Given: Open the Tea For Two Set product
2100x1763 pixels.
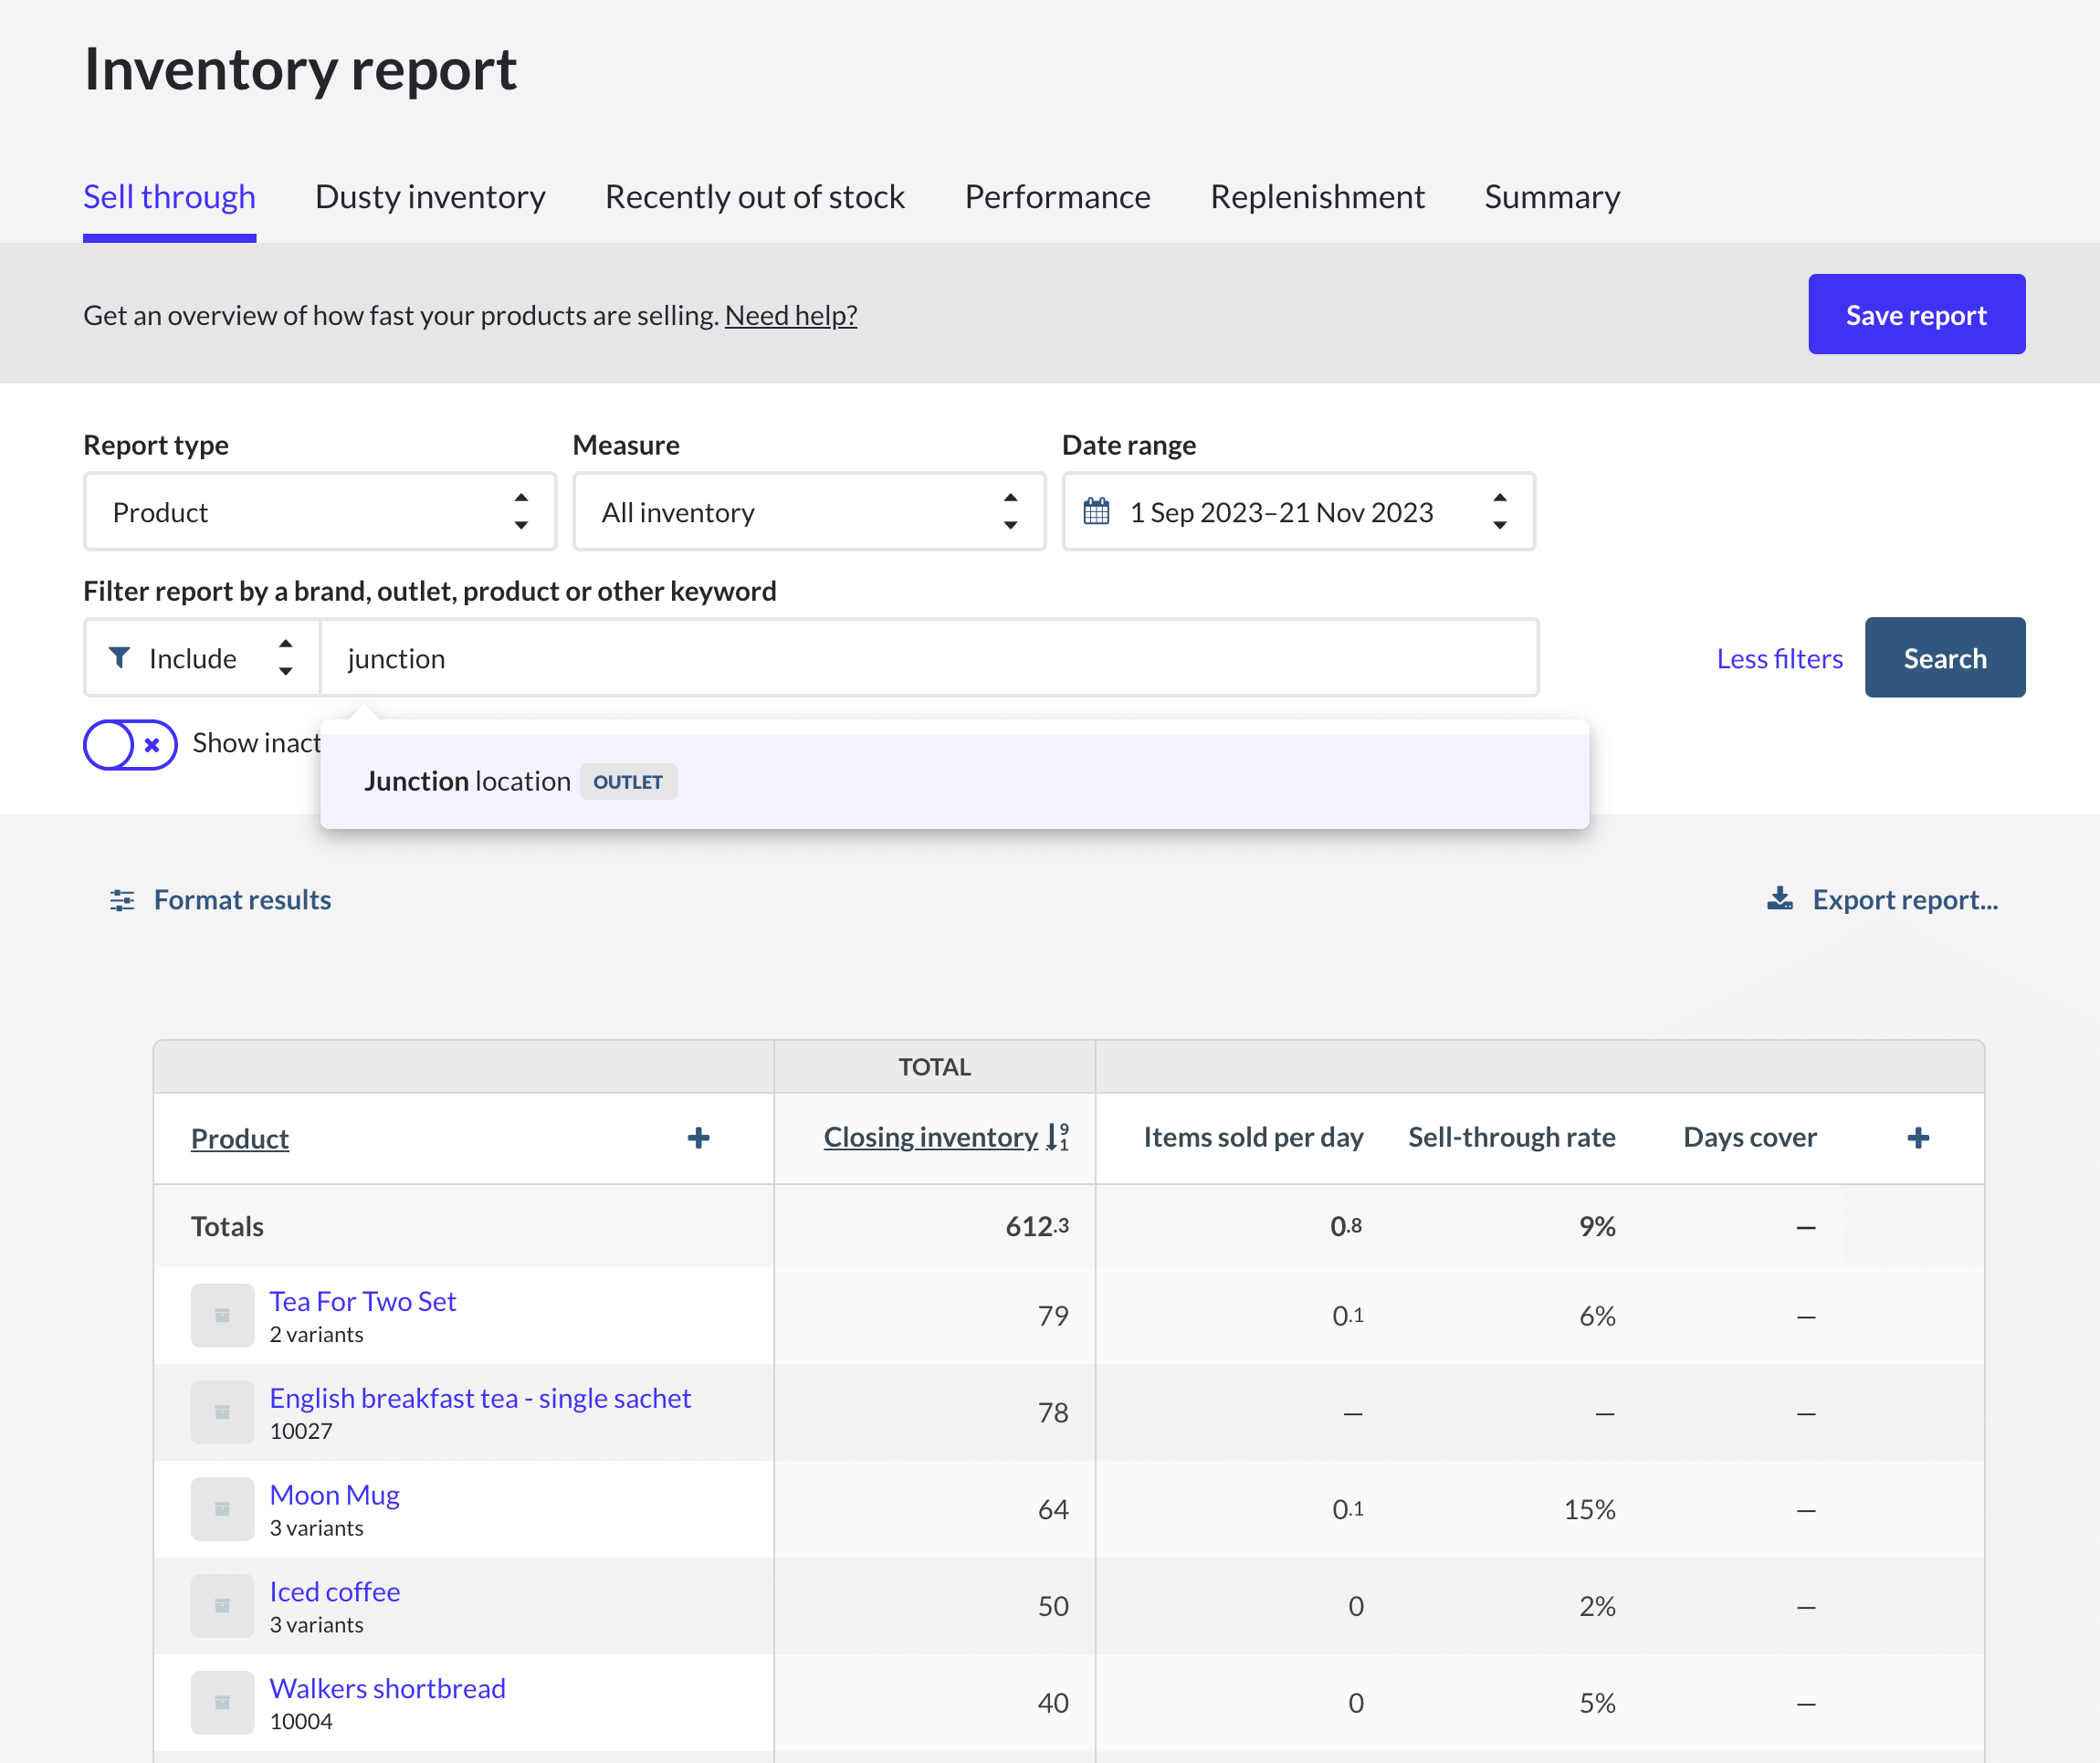Looking at the screenshot, I should (x=363, y=1301).
